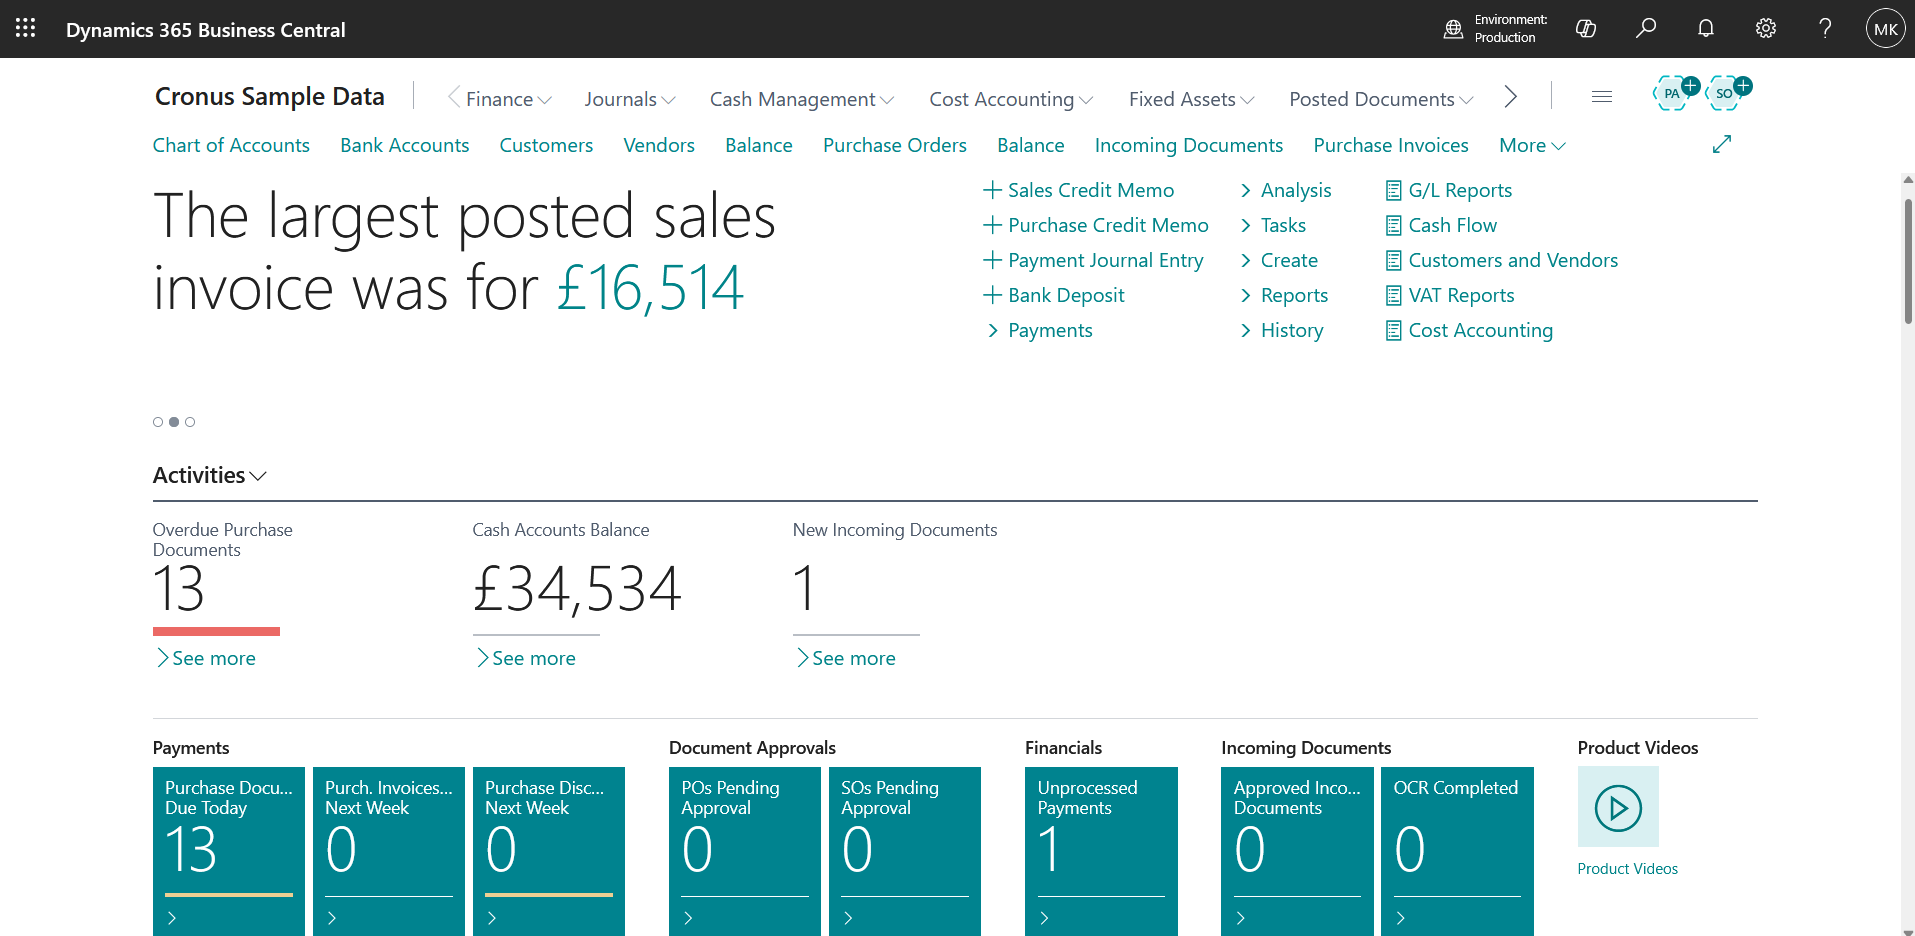
Task: Select the first headline carousel dot
Action: [158, 422]
